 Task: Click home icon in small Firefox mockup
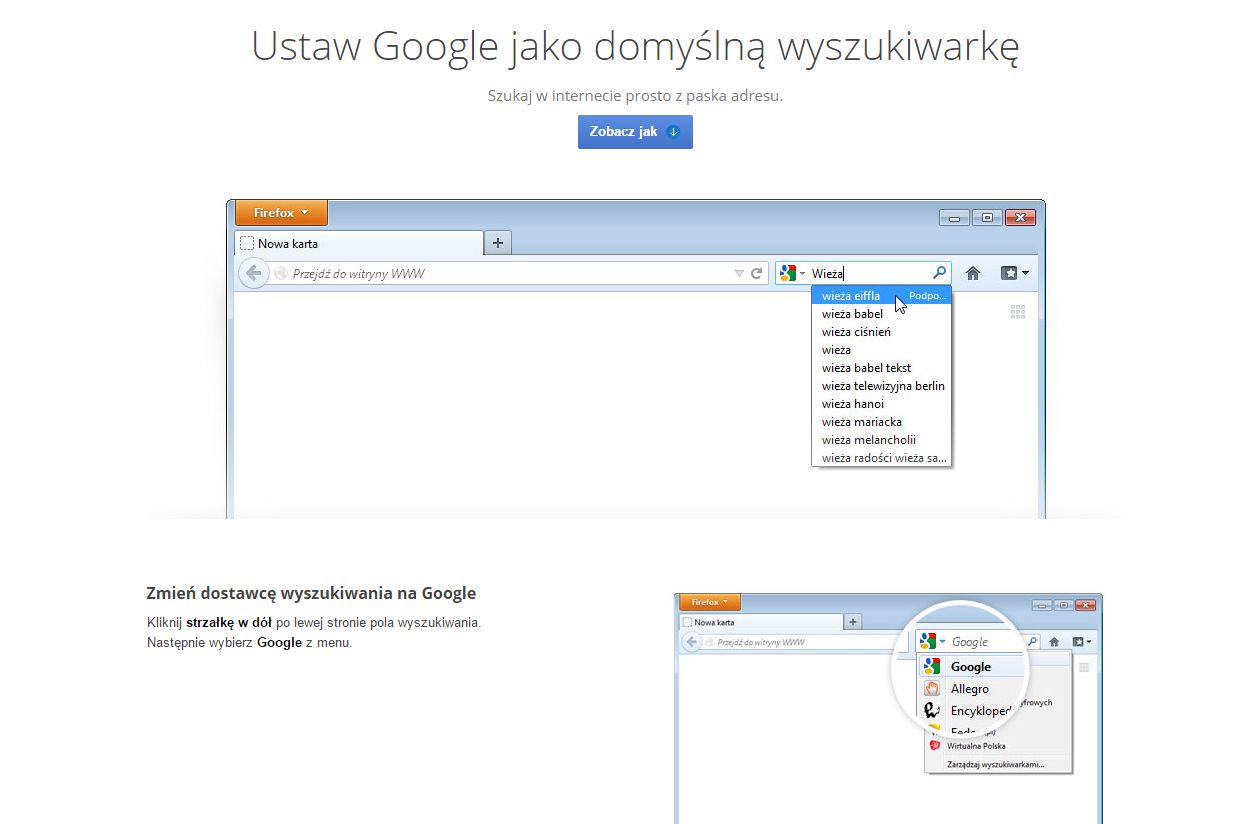coord(1054,642)
